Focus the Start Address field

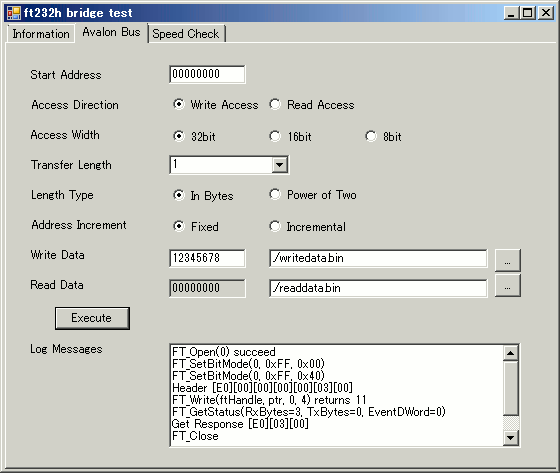pyautogui.click(x=208, y=74)
